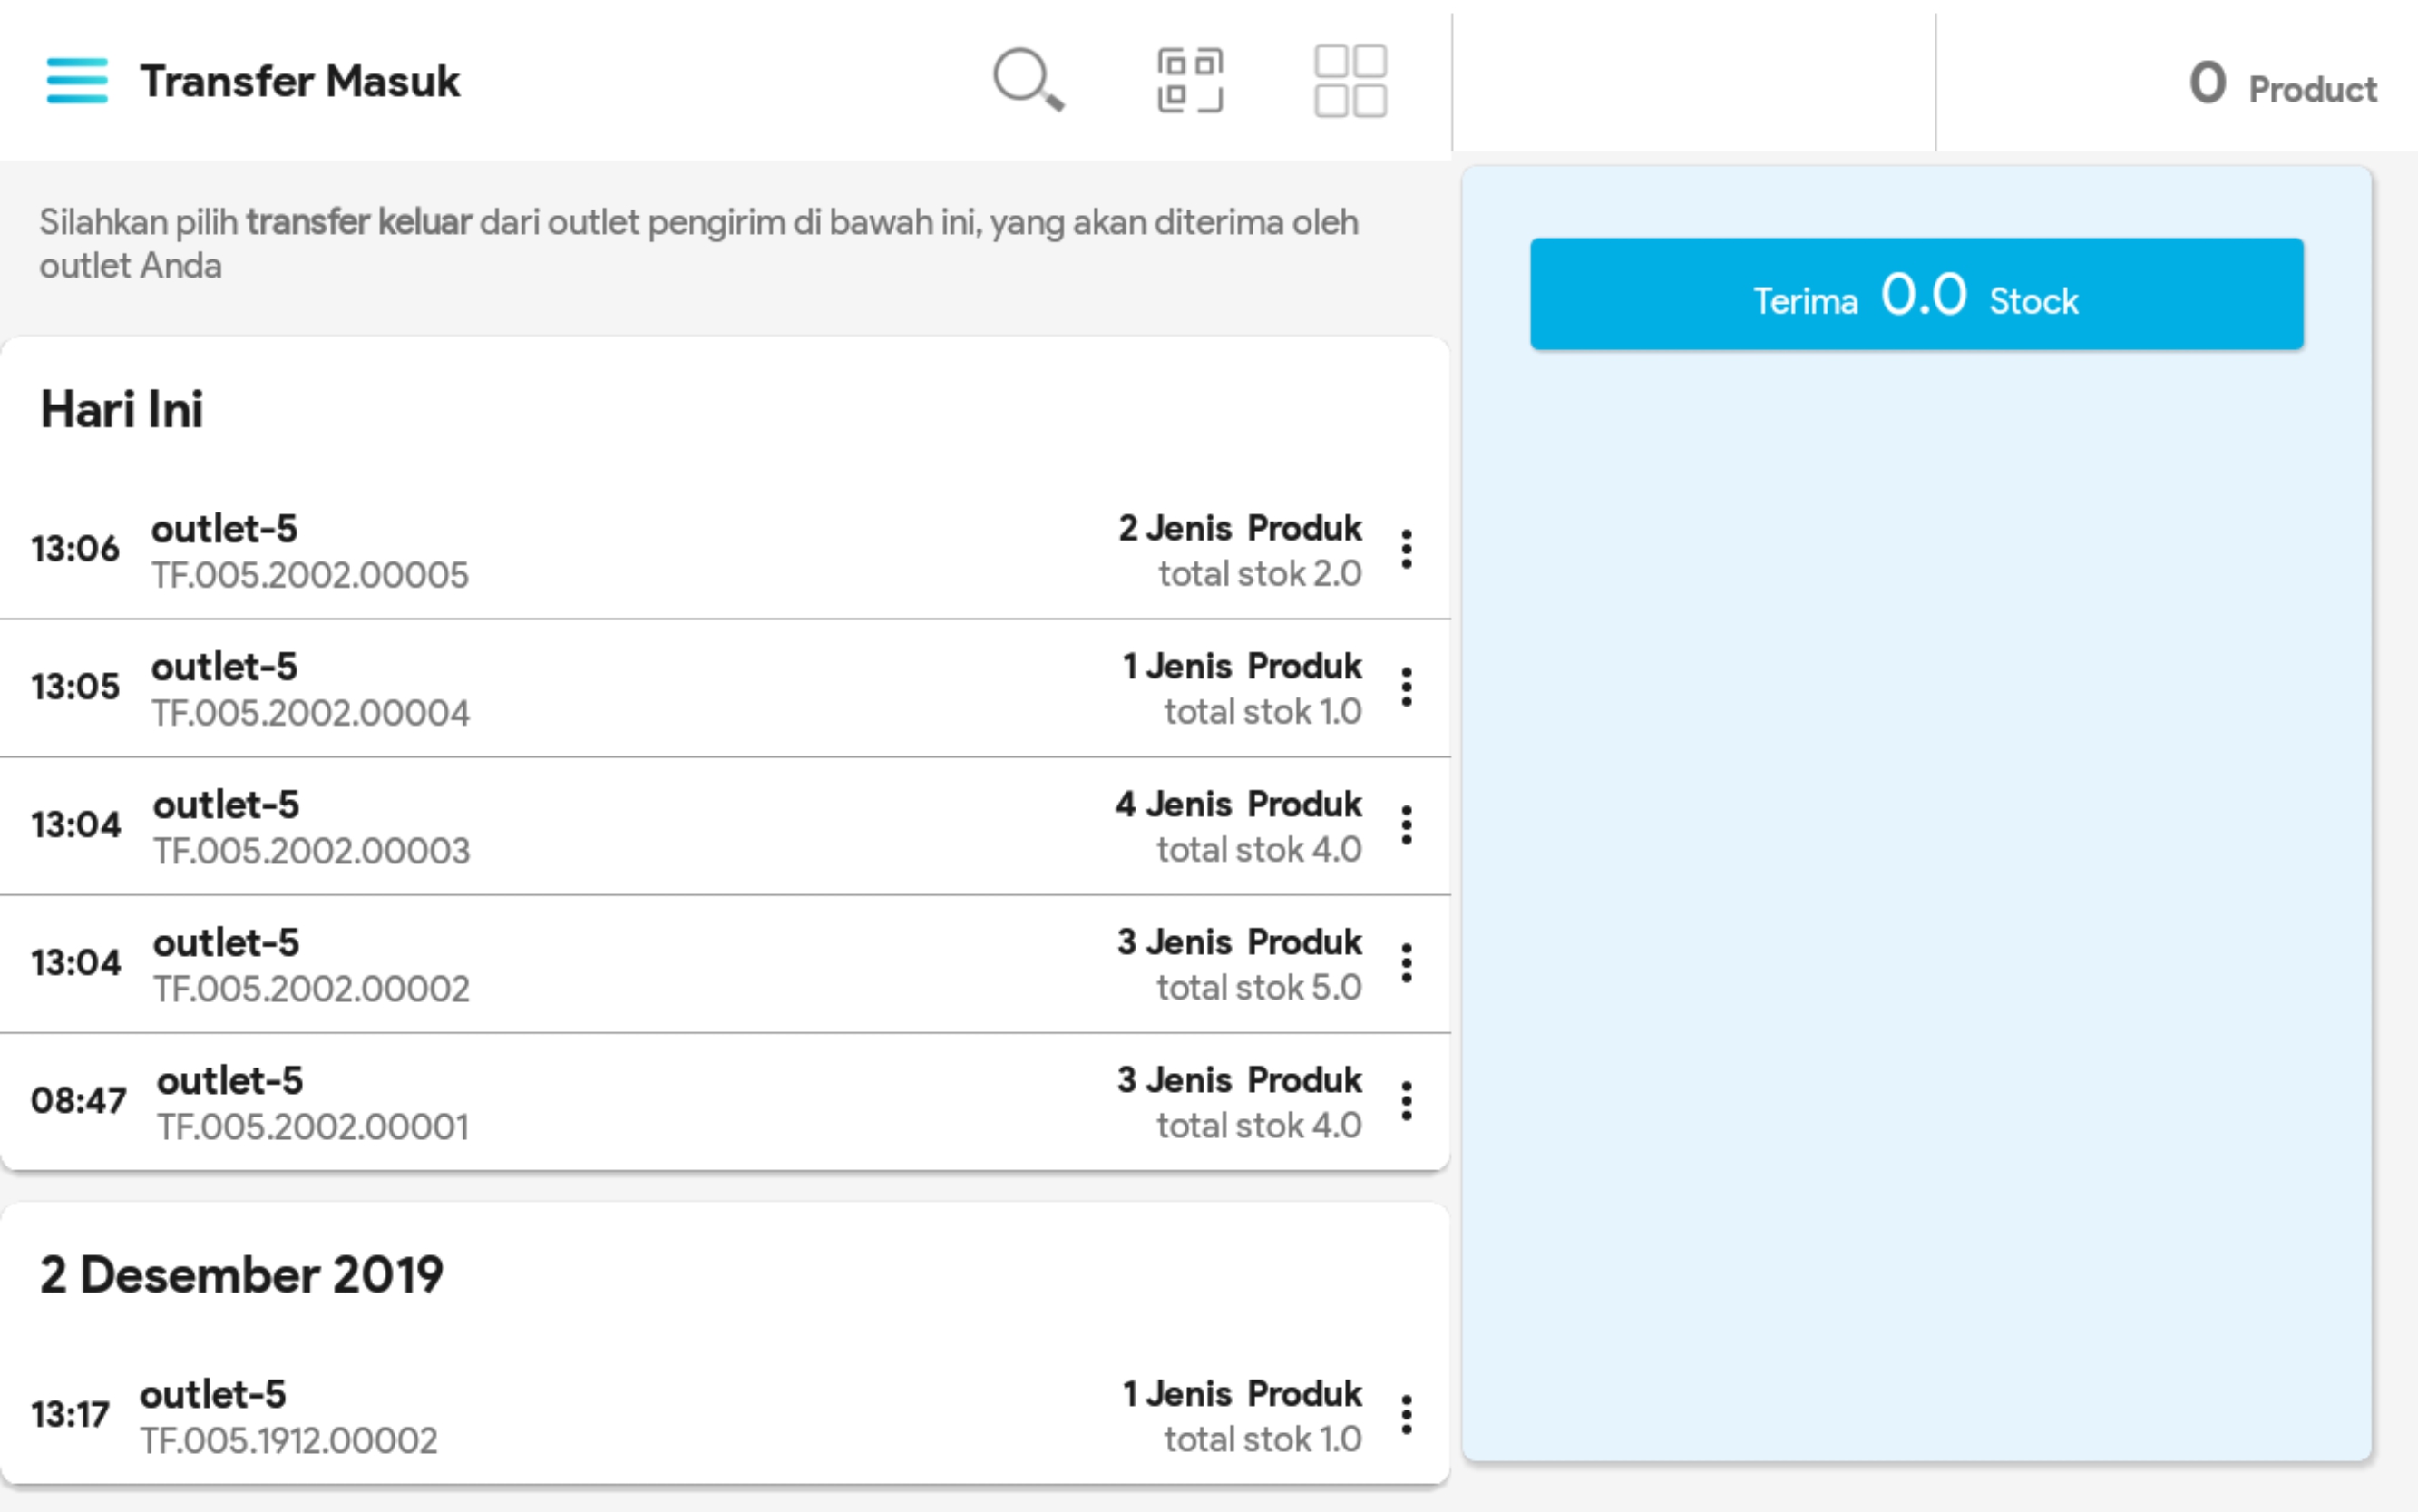The height and width of the screenshot is (1512, 2418).
Task: Open kebab menu for TF.005.2002.00002
Action: (x=1406, y=963)
